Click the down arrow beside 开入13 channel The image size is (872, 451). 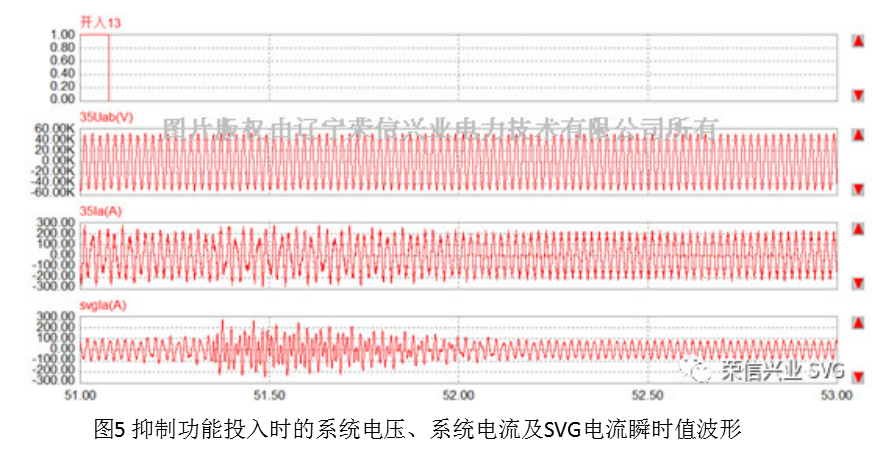tap(857, 95)
